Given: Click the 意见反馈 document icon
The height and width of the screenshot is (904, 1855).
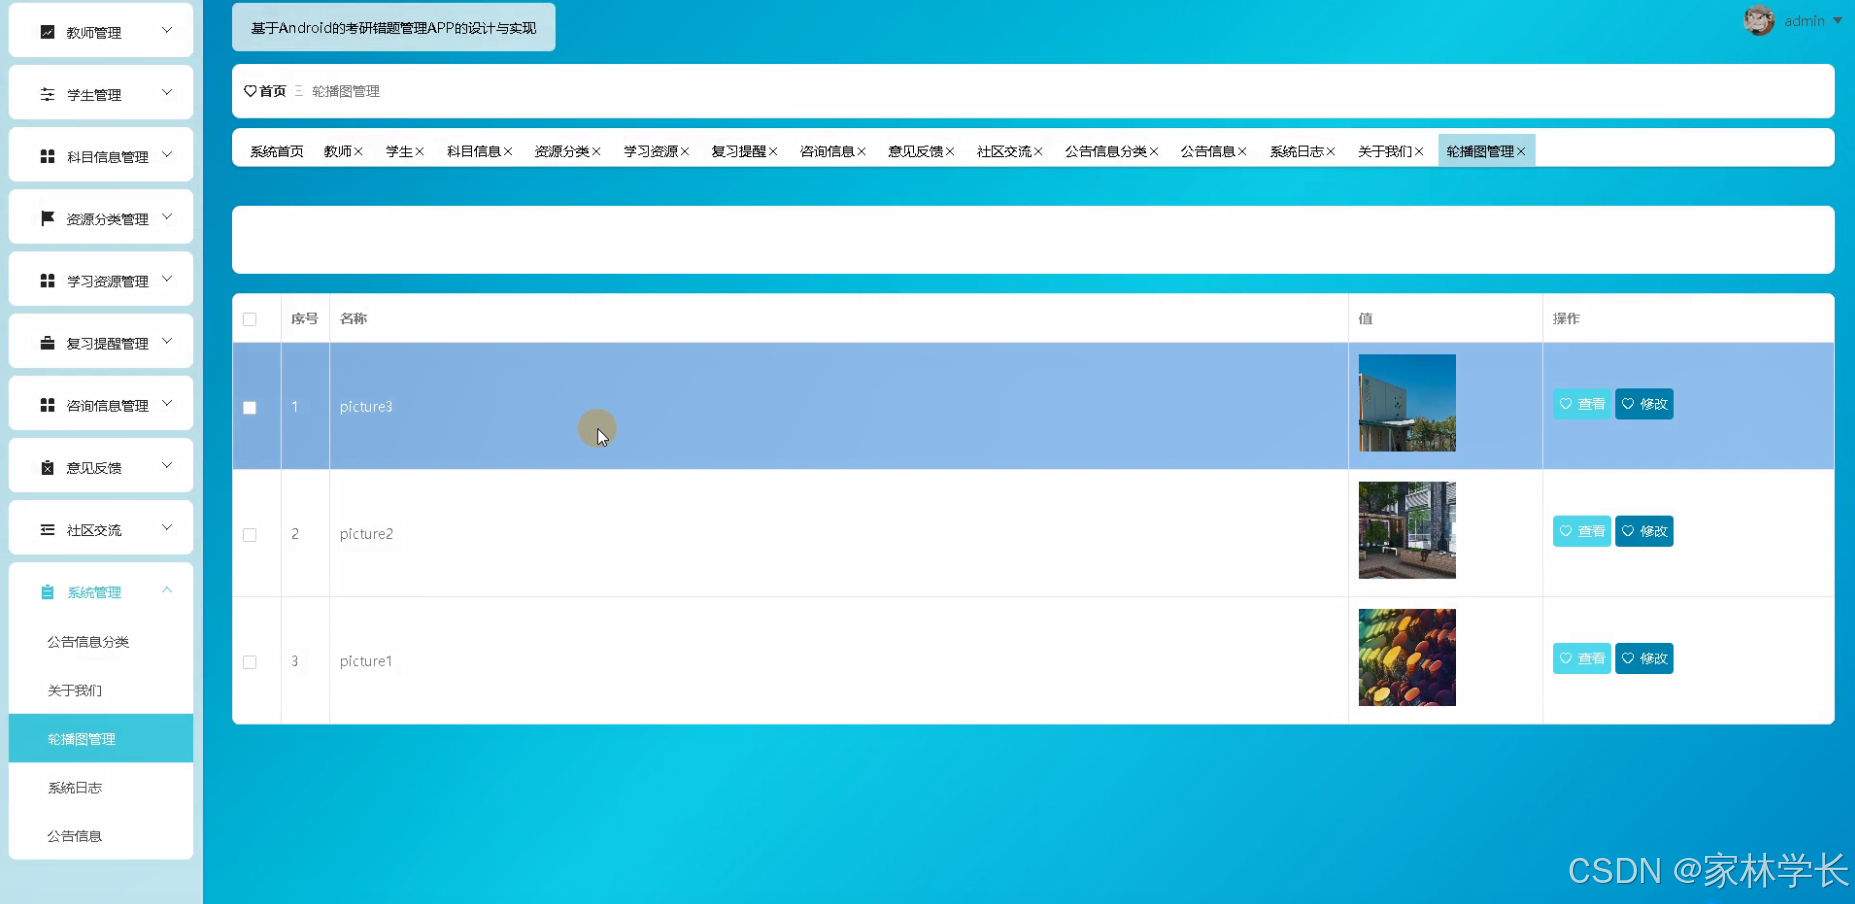Looking at the screenshot, I should tap(47, 465).
